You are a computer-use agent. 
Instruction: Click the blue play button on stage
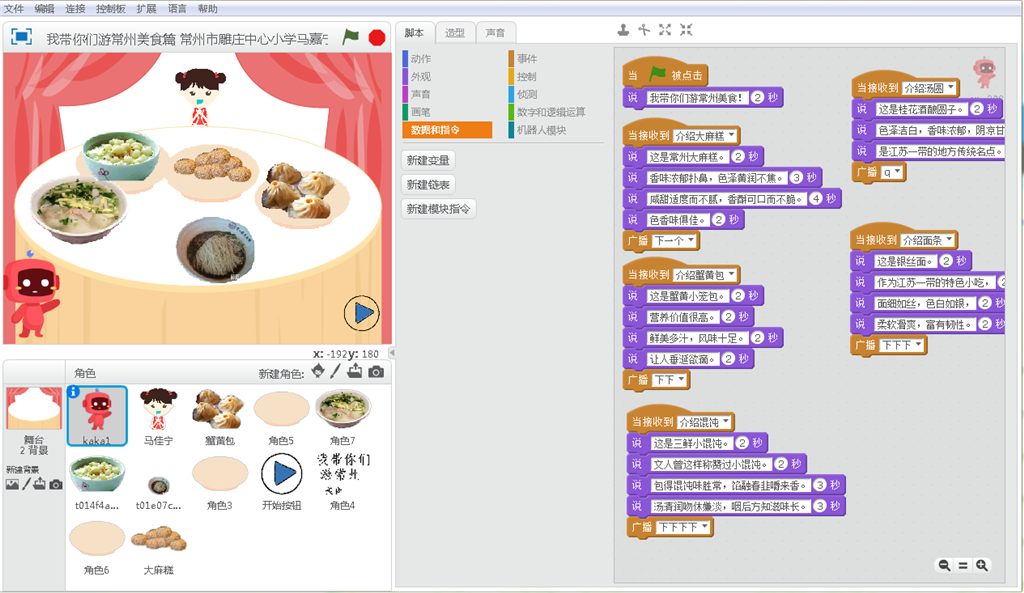coord(361,313)
